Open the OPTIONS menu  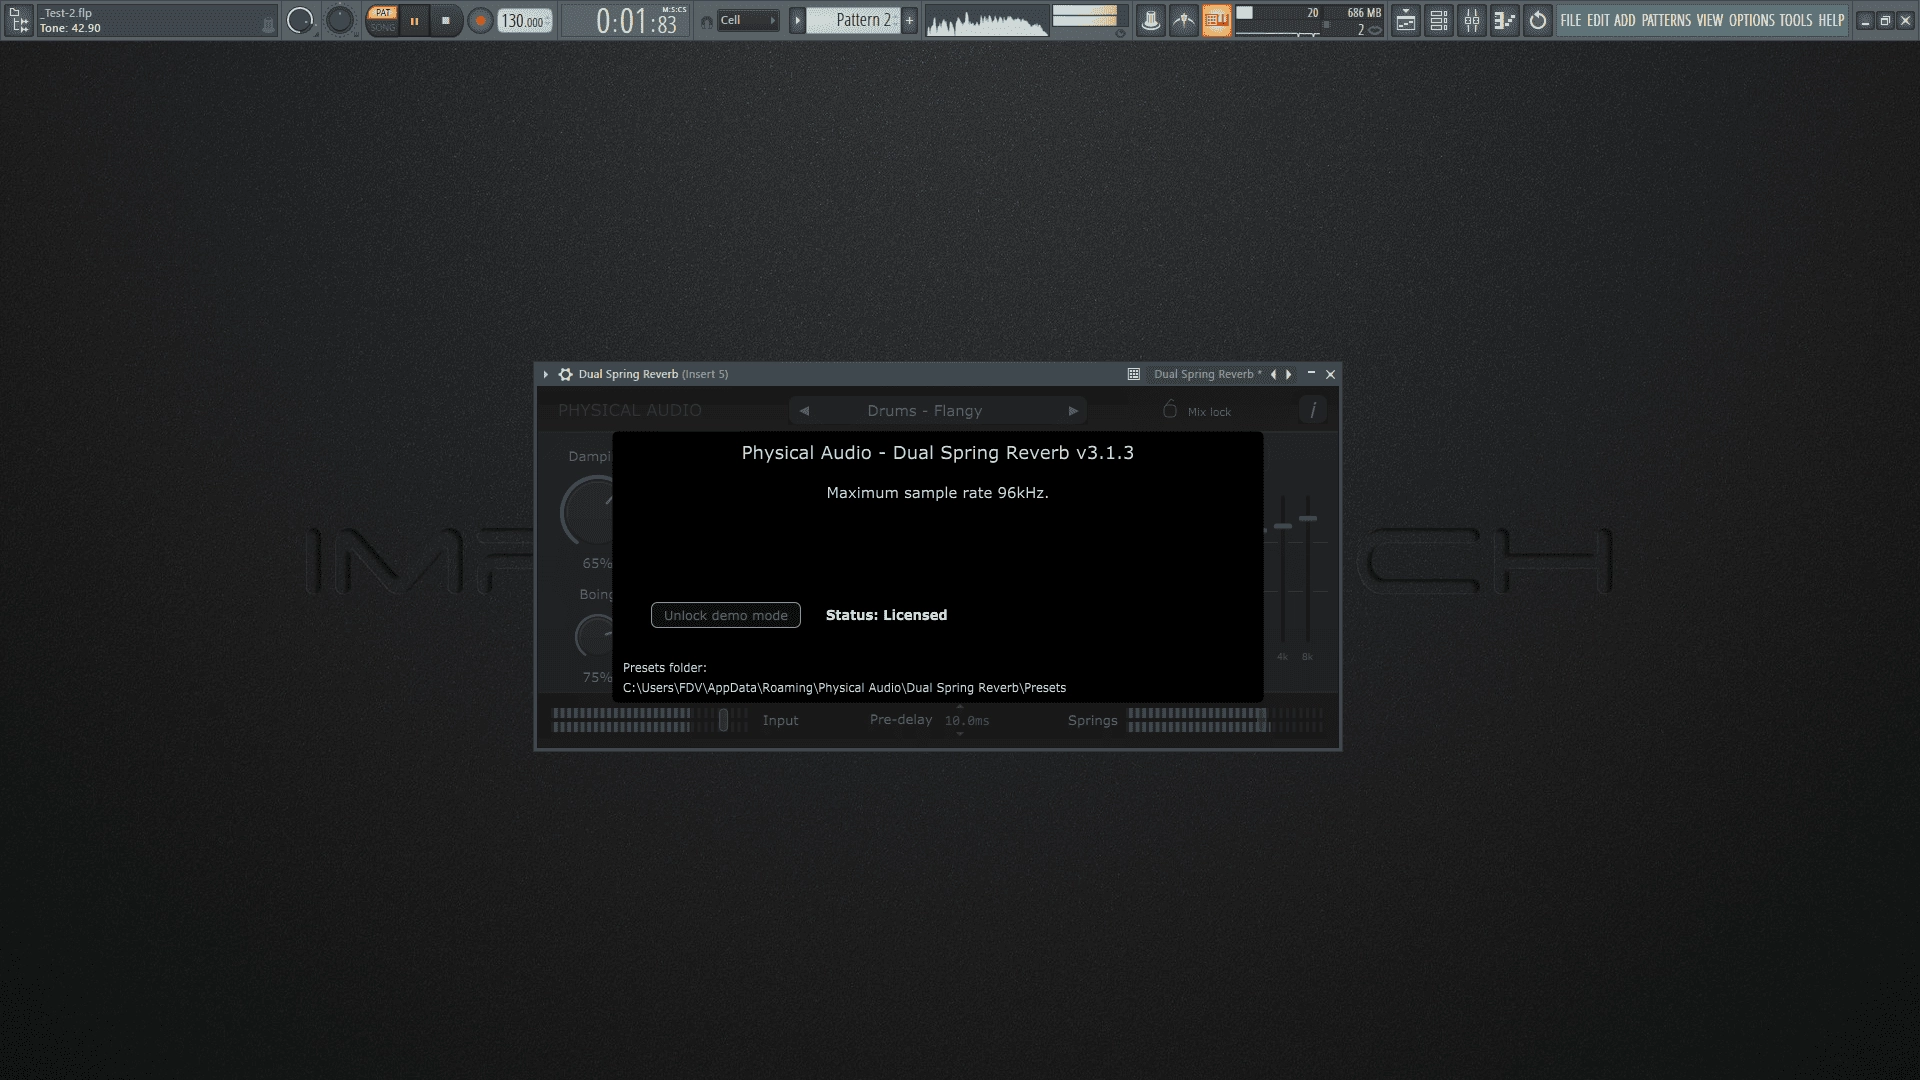(1752, 20)
